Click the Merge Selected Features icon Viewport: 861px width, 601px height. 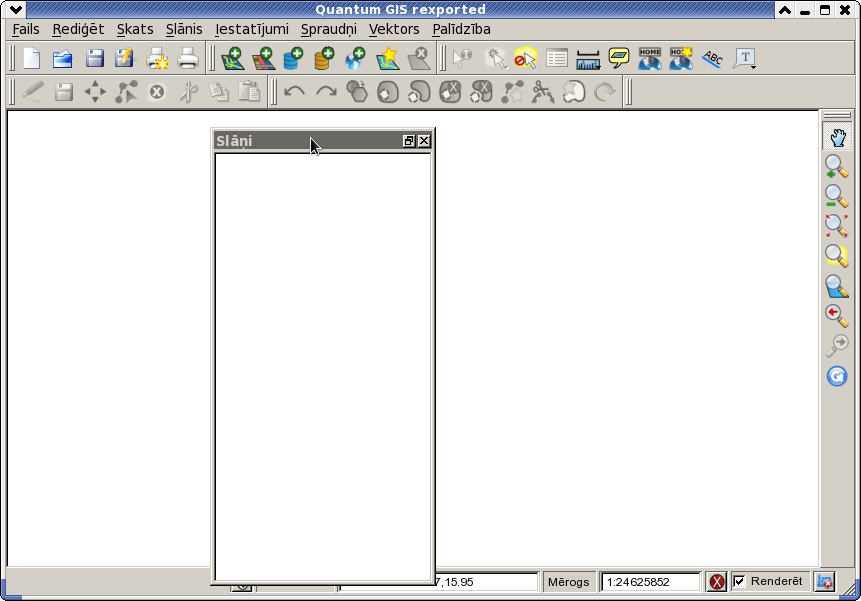pyautogui.click(x=574, y=92)
